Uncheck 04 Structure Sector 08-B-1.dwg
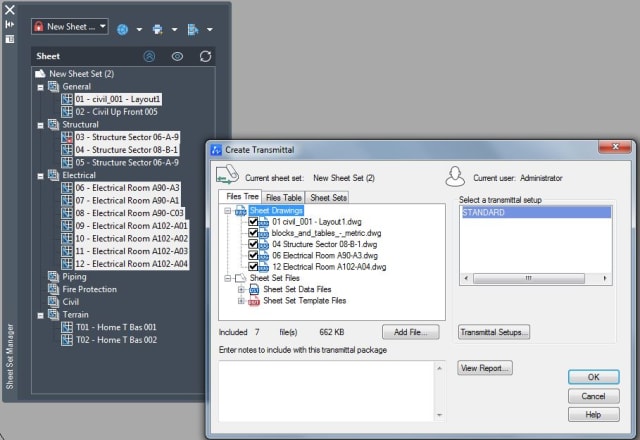 coord(253,244)
